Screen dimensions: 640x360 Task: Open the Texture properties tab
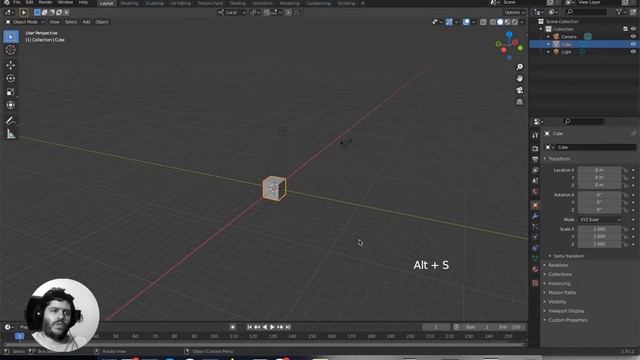[535, 282]
